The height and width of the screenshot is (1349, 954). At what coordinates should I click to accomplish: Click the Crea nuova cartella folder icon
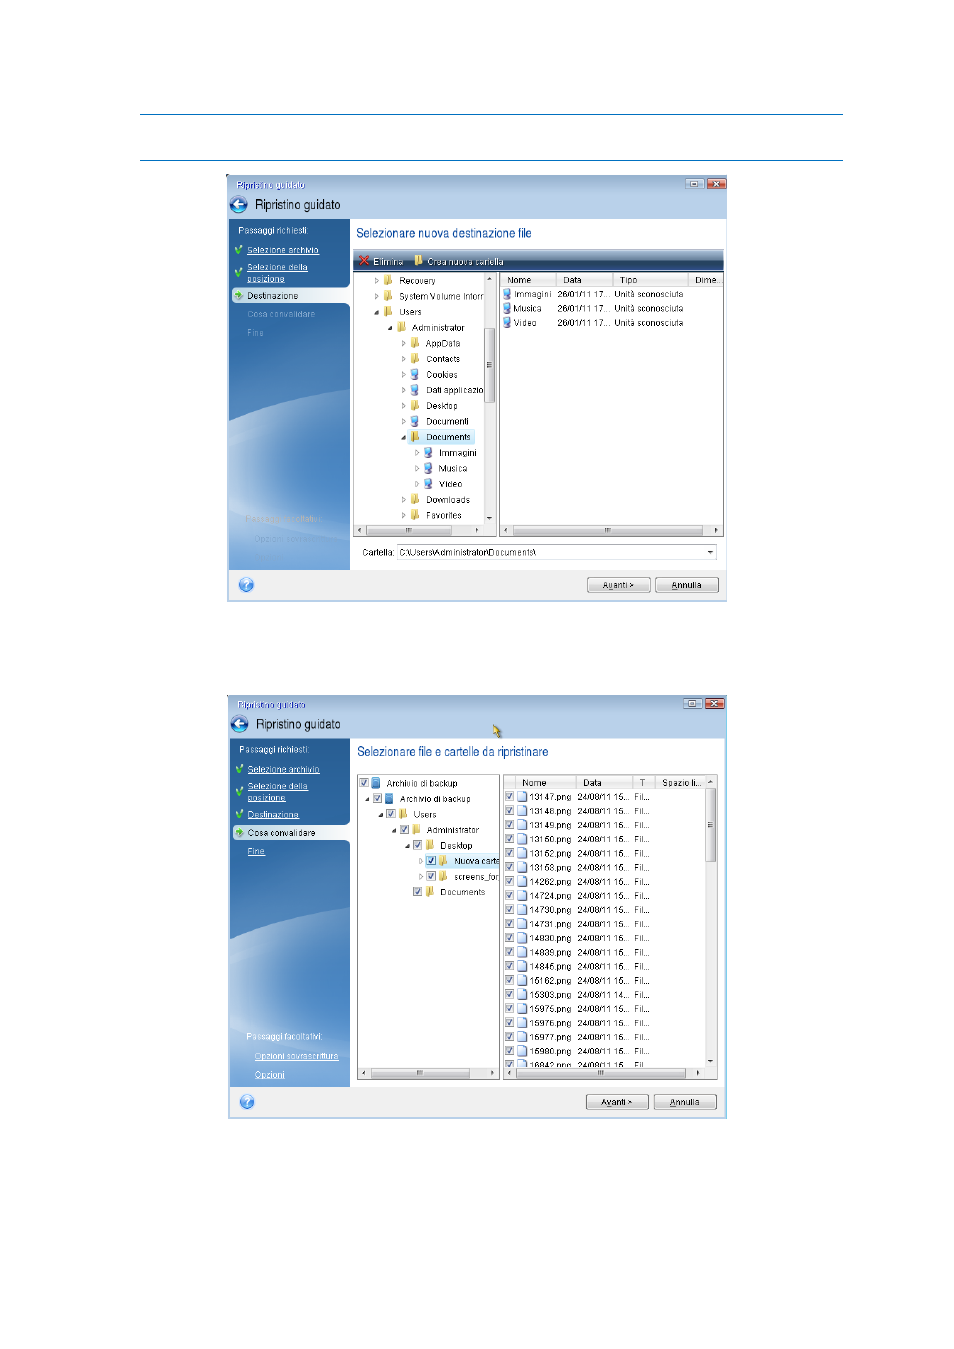click(x=419, y=261)
